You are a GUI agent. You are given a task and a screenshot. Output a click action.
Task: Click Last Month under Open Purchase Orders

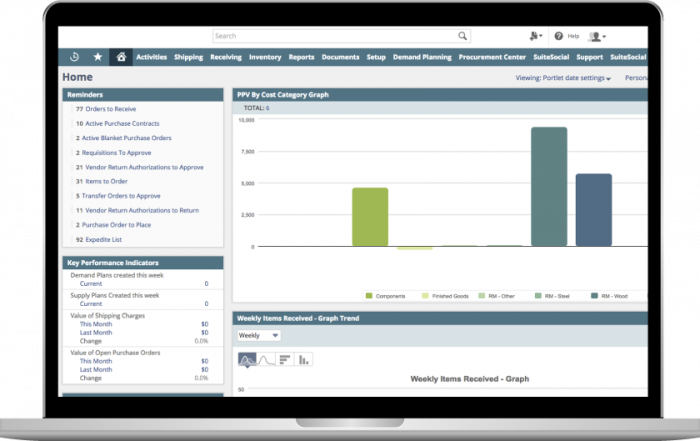tap(96, 370)
